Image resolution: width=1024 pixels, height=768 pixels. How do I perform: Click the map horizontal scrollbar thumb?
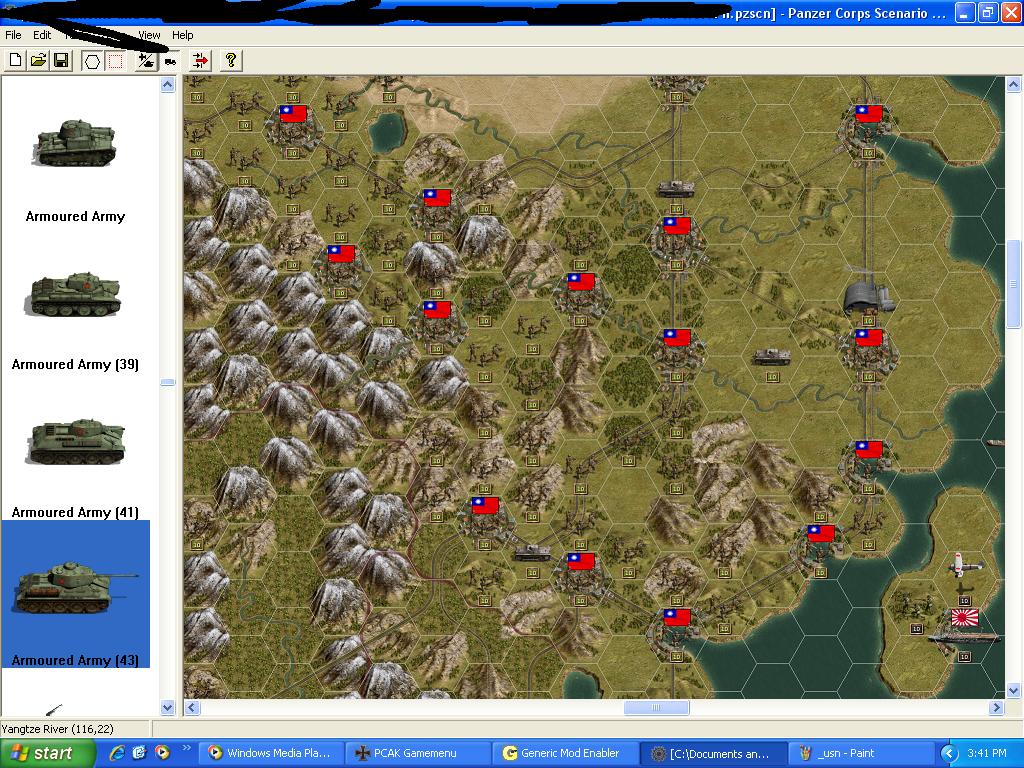tap(656, 707)
